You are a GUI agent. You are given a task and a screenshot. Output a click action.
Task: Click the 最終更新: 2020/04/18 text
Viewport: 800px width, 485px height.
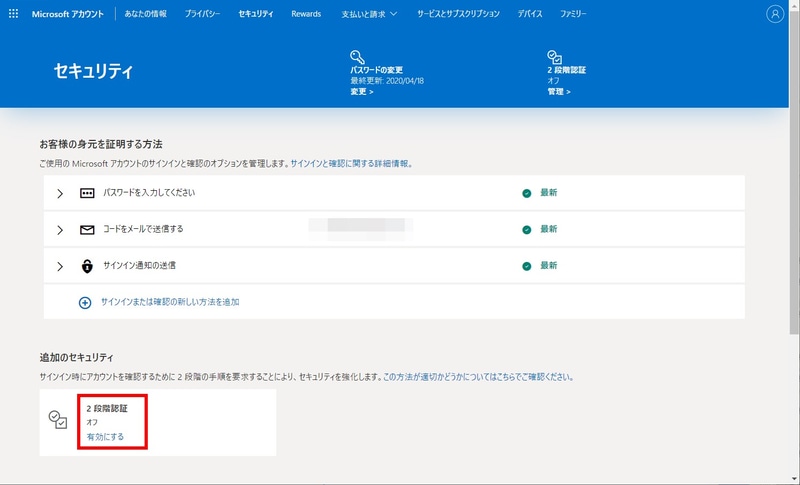[387, 81]
